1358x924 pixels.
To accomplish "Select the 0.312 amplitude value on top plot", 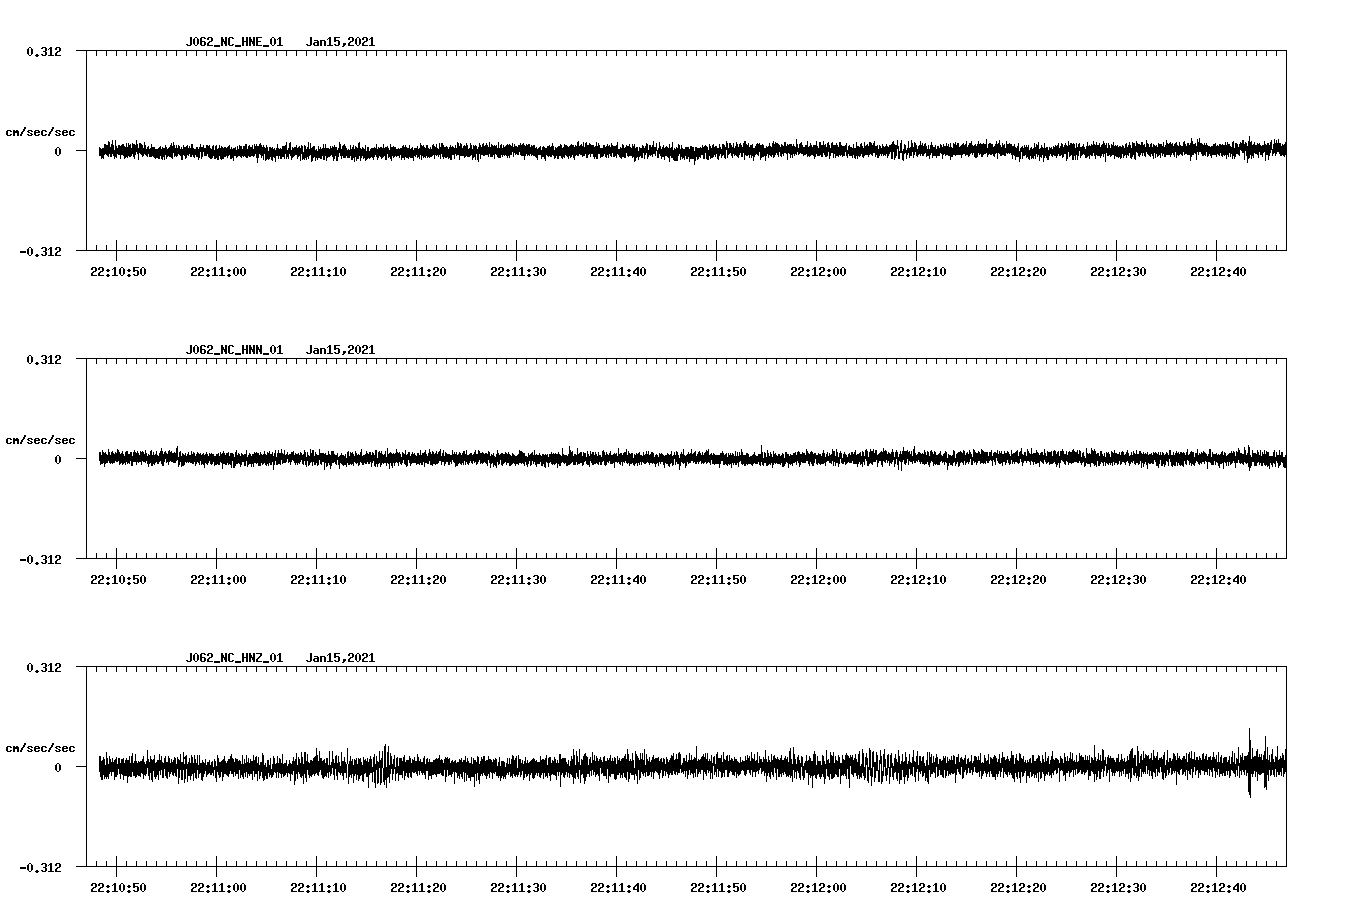I will coord(44,50).
